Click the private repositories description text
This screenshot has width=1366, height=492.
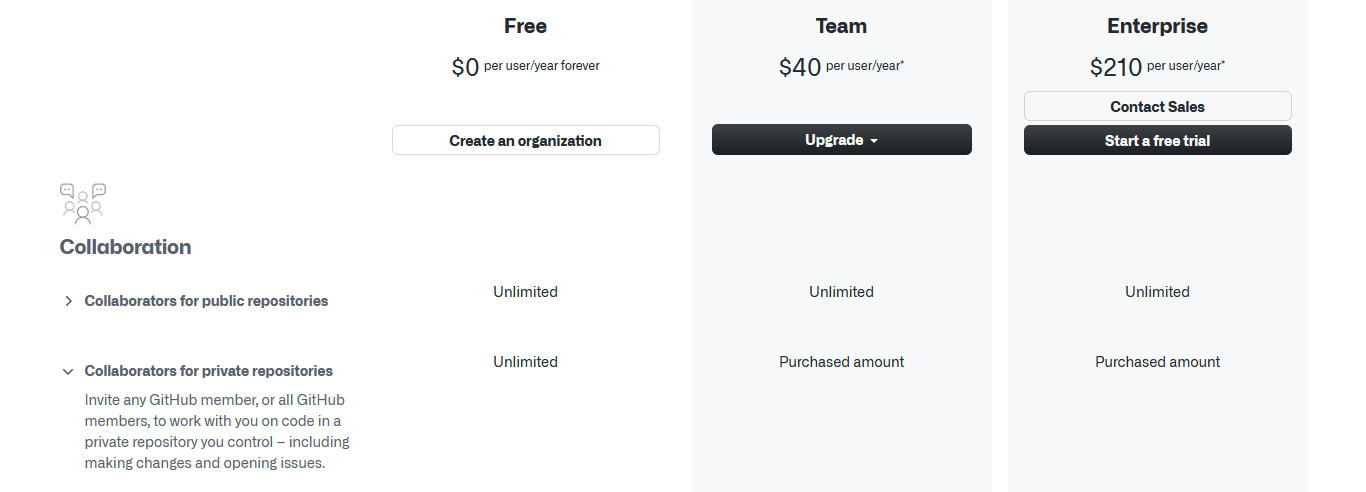tap(217, 431)
